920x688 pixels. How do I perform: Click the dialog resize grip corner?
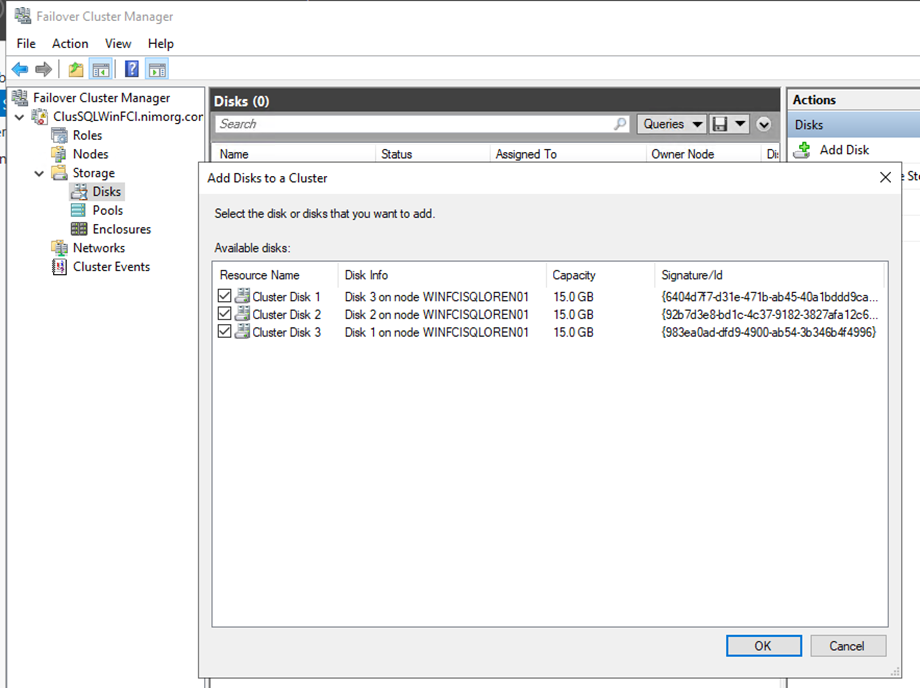coord(895,672)
